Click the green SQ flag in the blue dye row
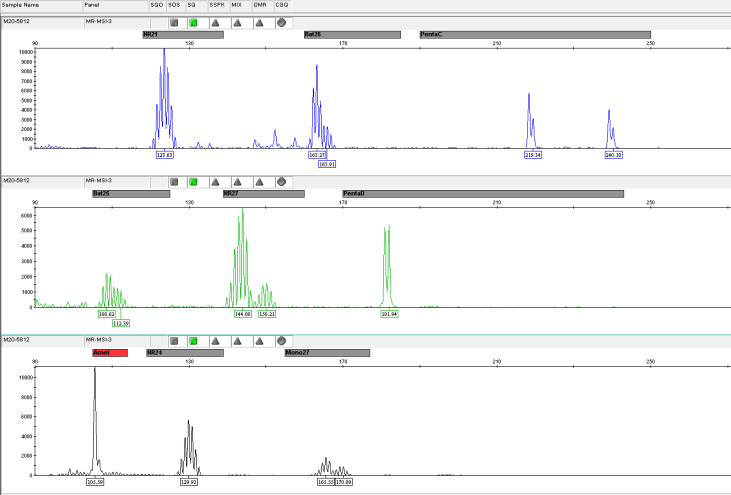Screen dimensions: 731x495 coord(193,21)
